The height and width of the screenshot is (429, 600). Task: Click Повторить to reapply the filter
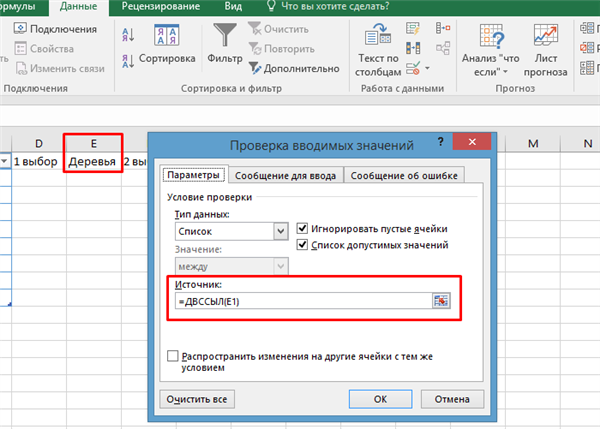click(282, 49)
